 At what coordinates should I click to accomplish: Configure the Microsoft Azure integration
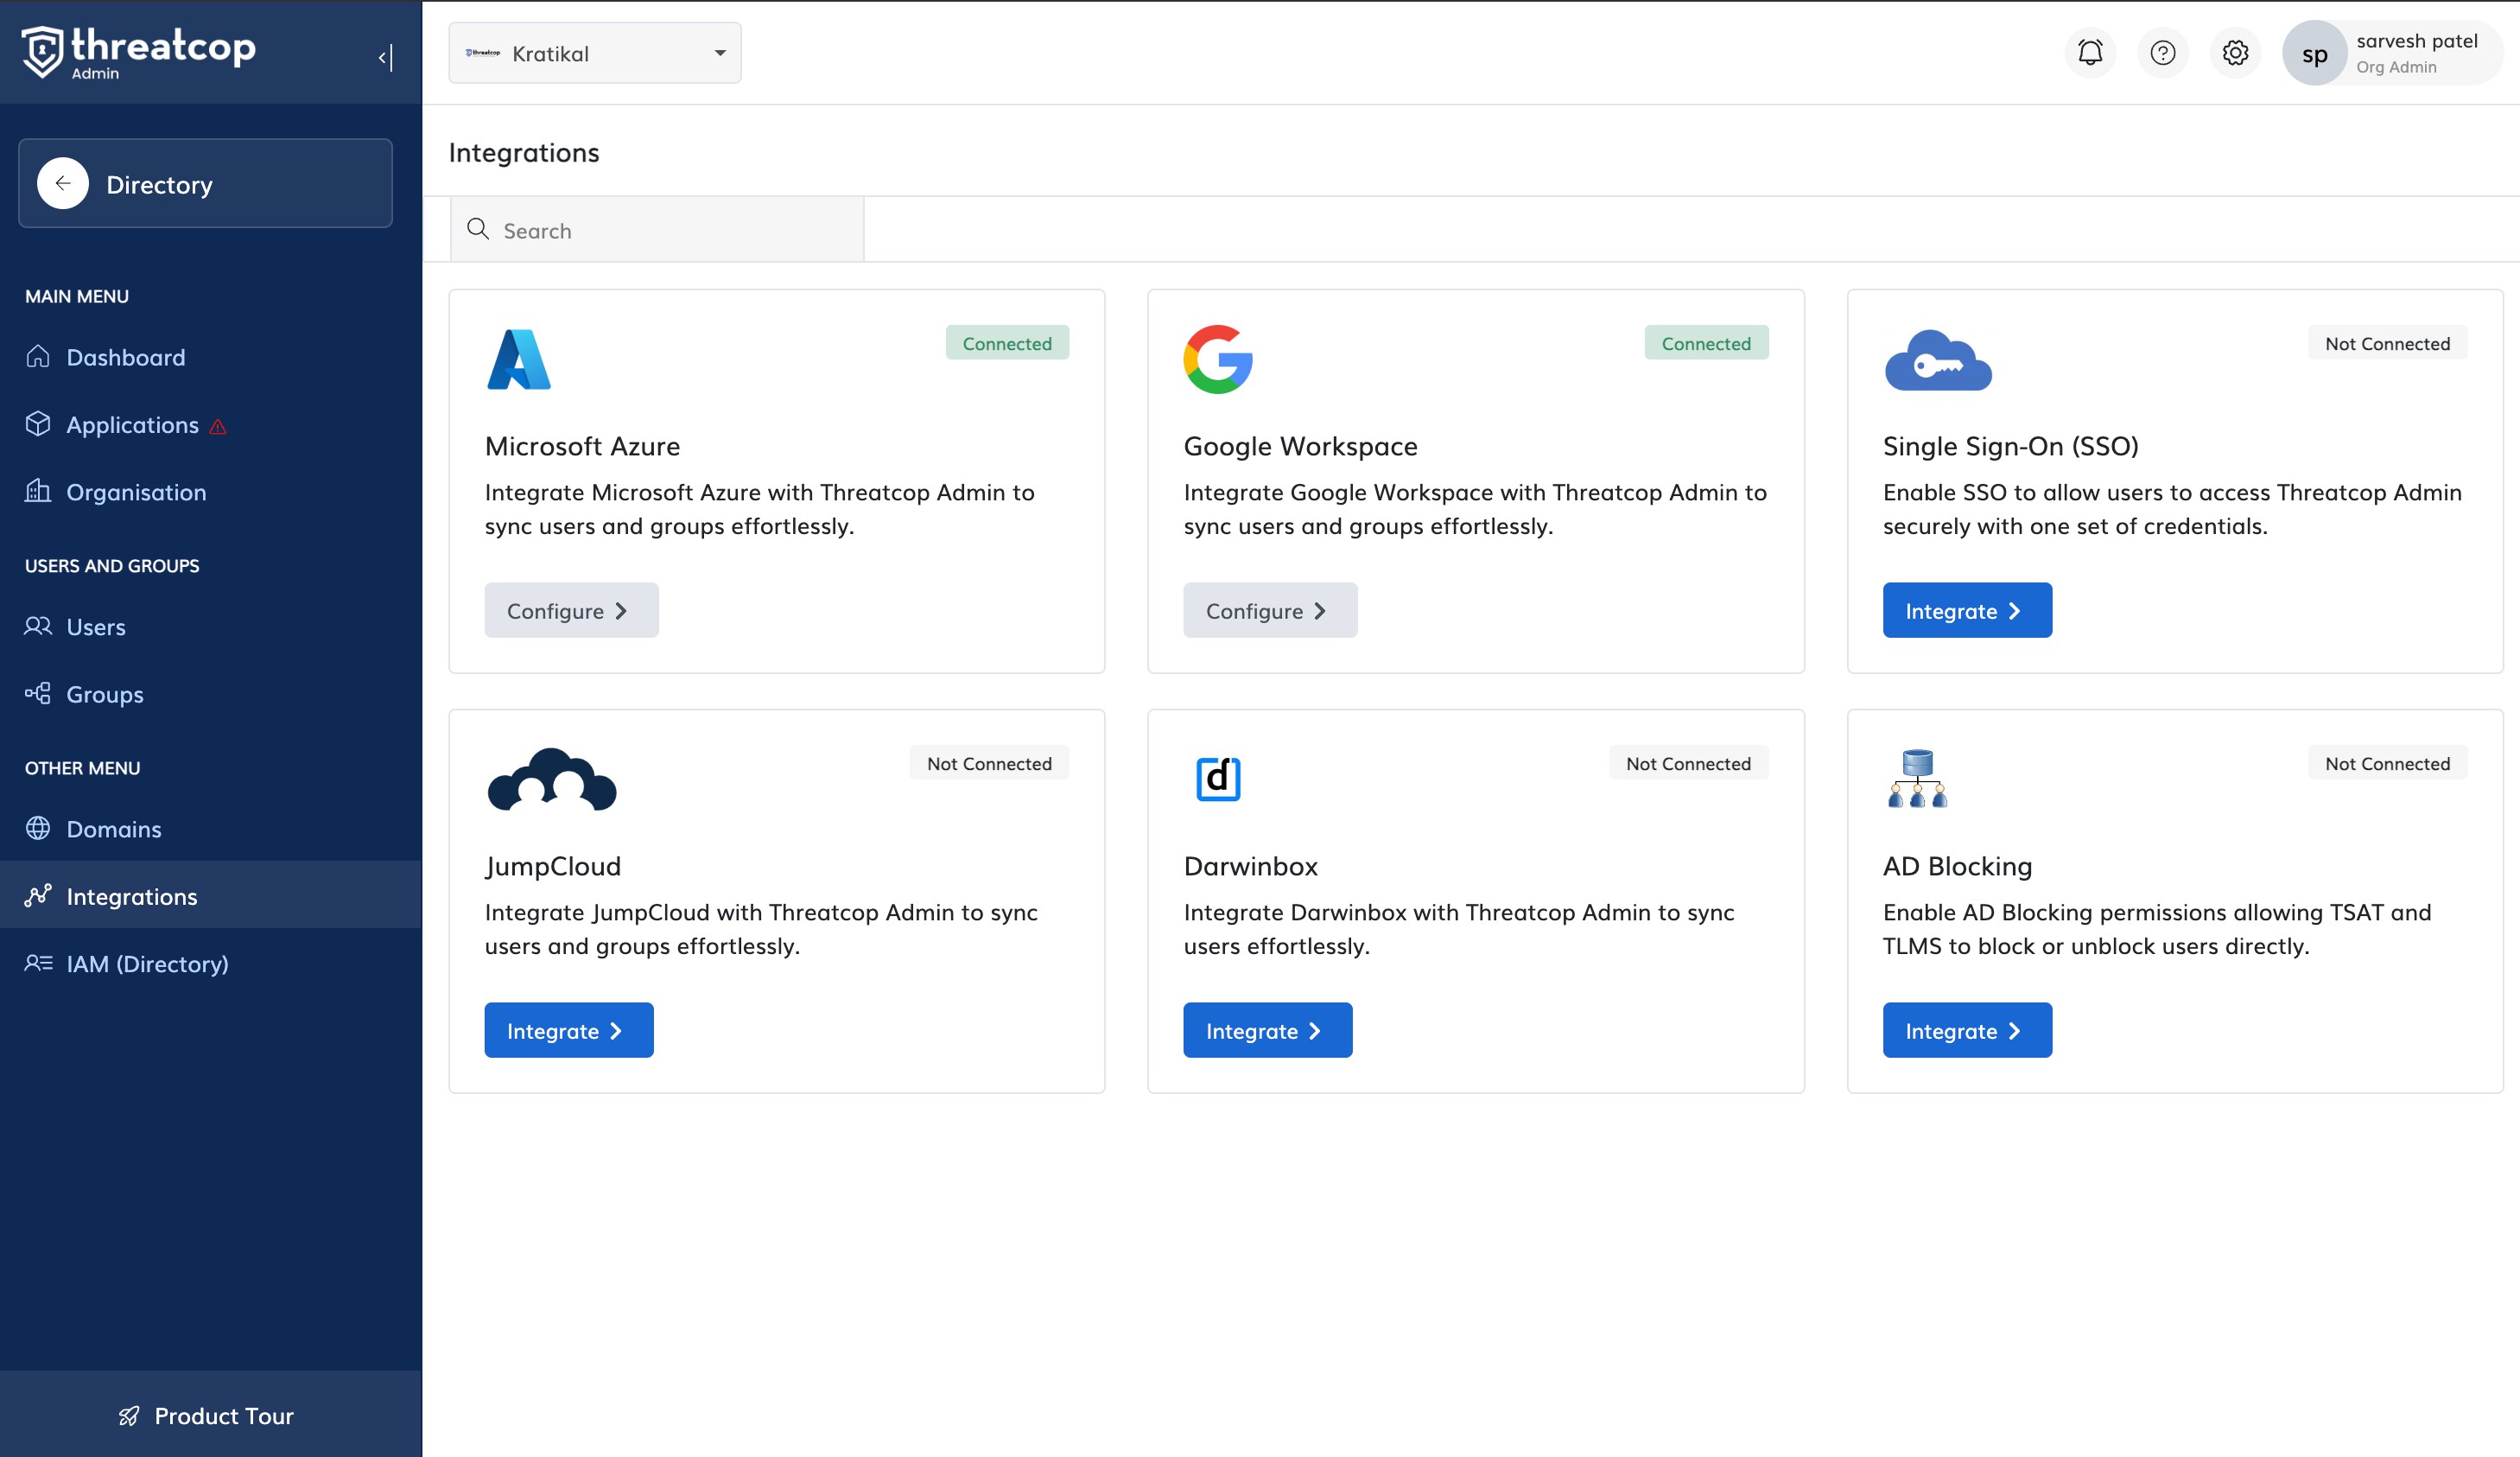[x=571, y=610]
